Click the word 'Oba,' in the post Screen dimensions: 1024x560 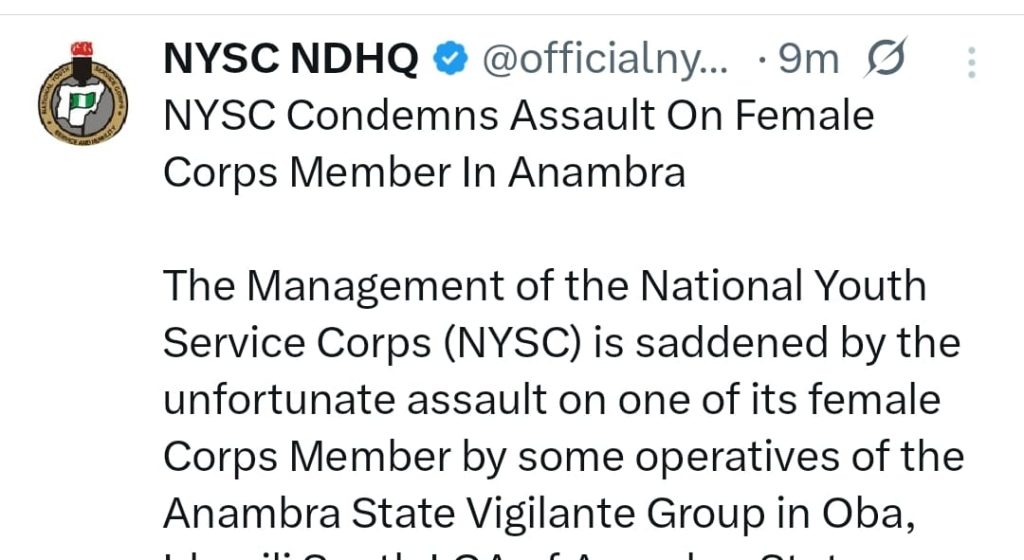pos(868,514)
